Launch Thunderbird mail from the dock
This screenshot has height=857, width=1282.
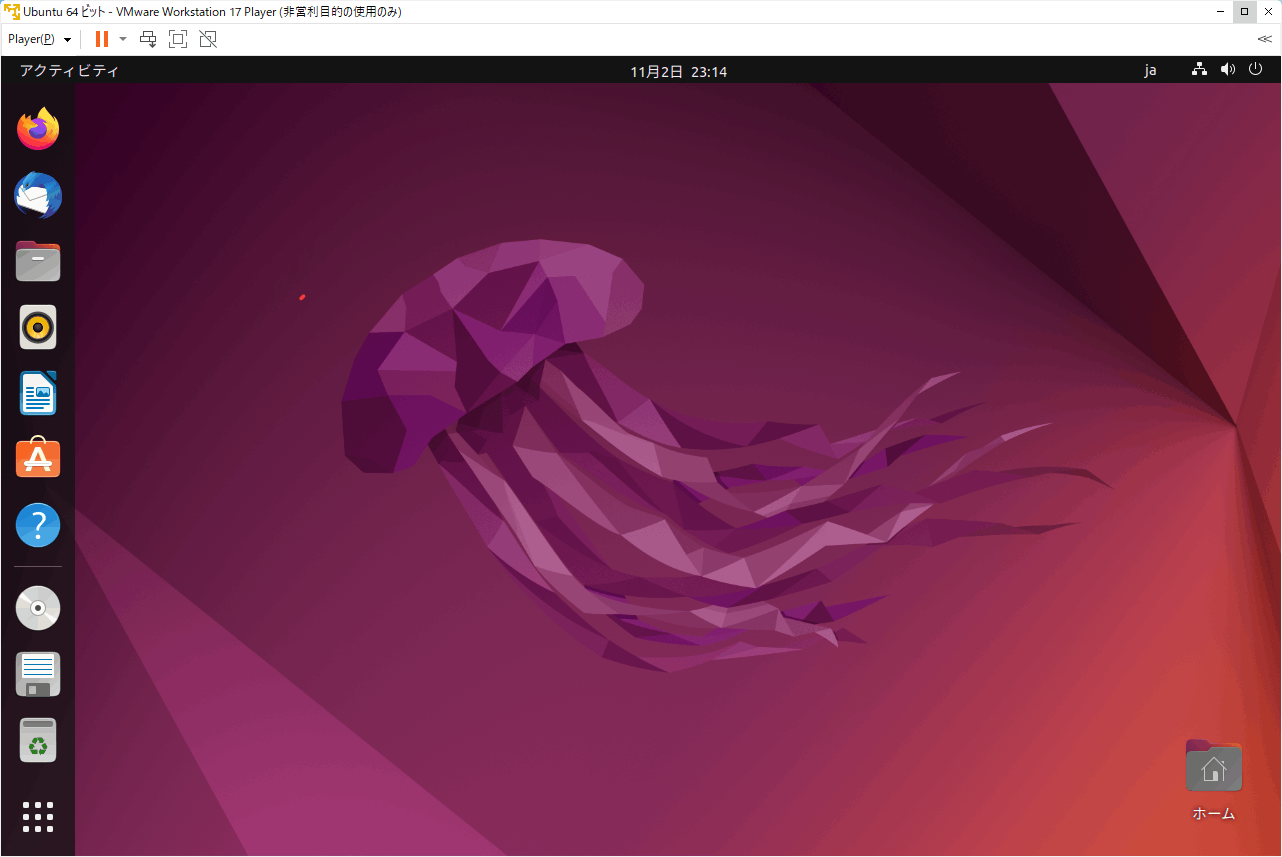tap(38, 195)
